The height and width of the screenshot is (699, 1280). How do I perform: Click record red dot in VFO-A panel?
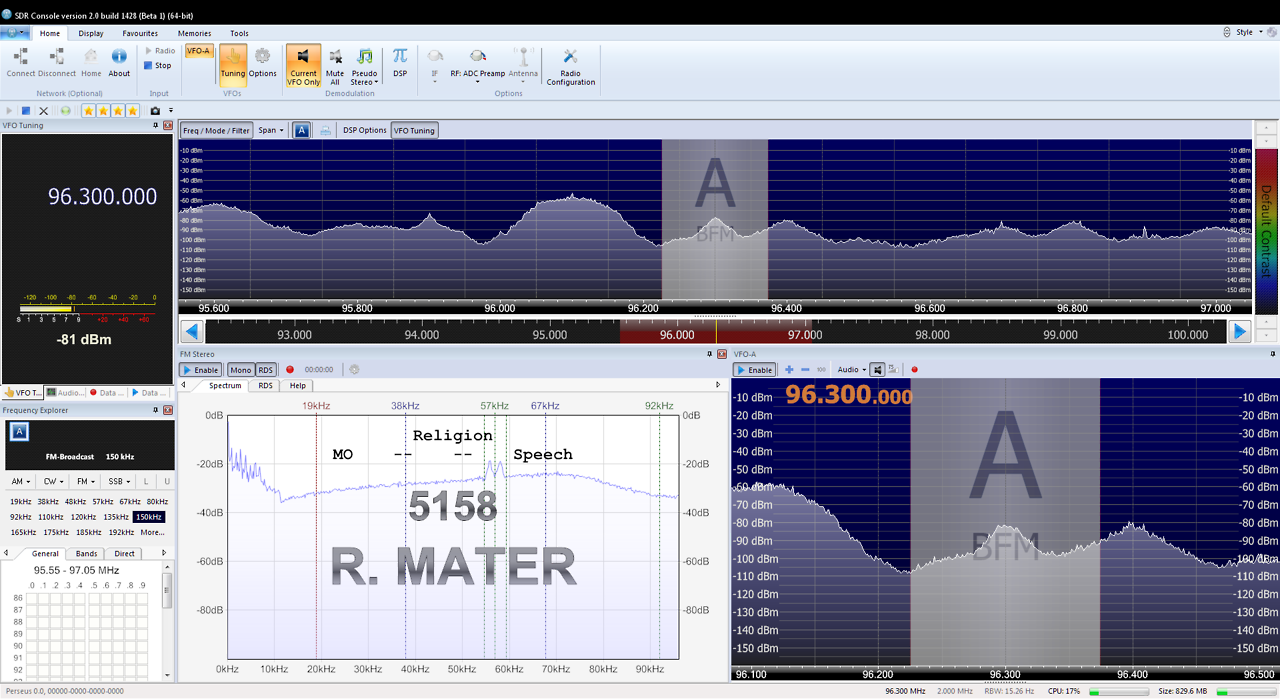pyautogui.click(x=914, y=370)
